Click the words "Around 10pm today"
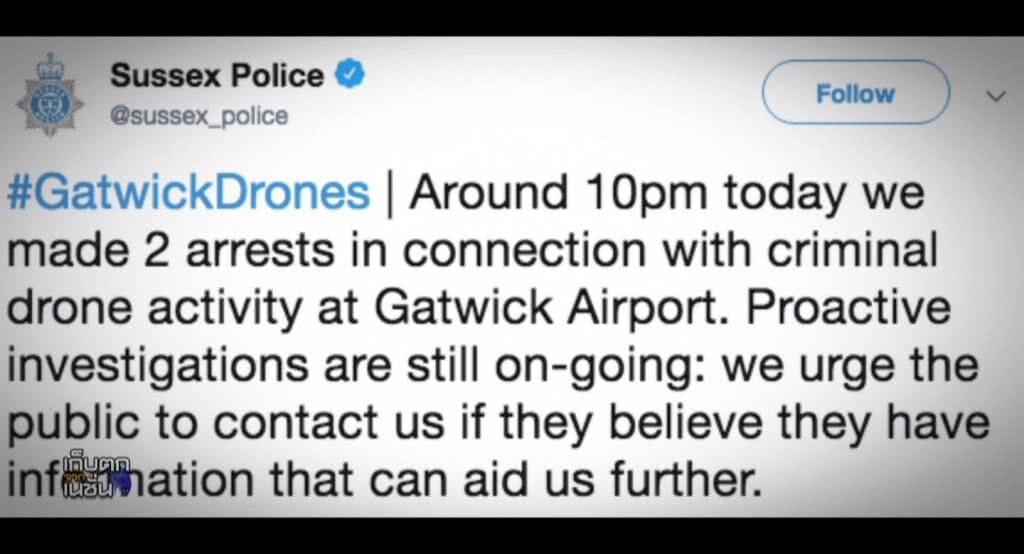This screenshot has height=554, width=1024. [628, 193]
